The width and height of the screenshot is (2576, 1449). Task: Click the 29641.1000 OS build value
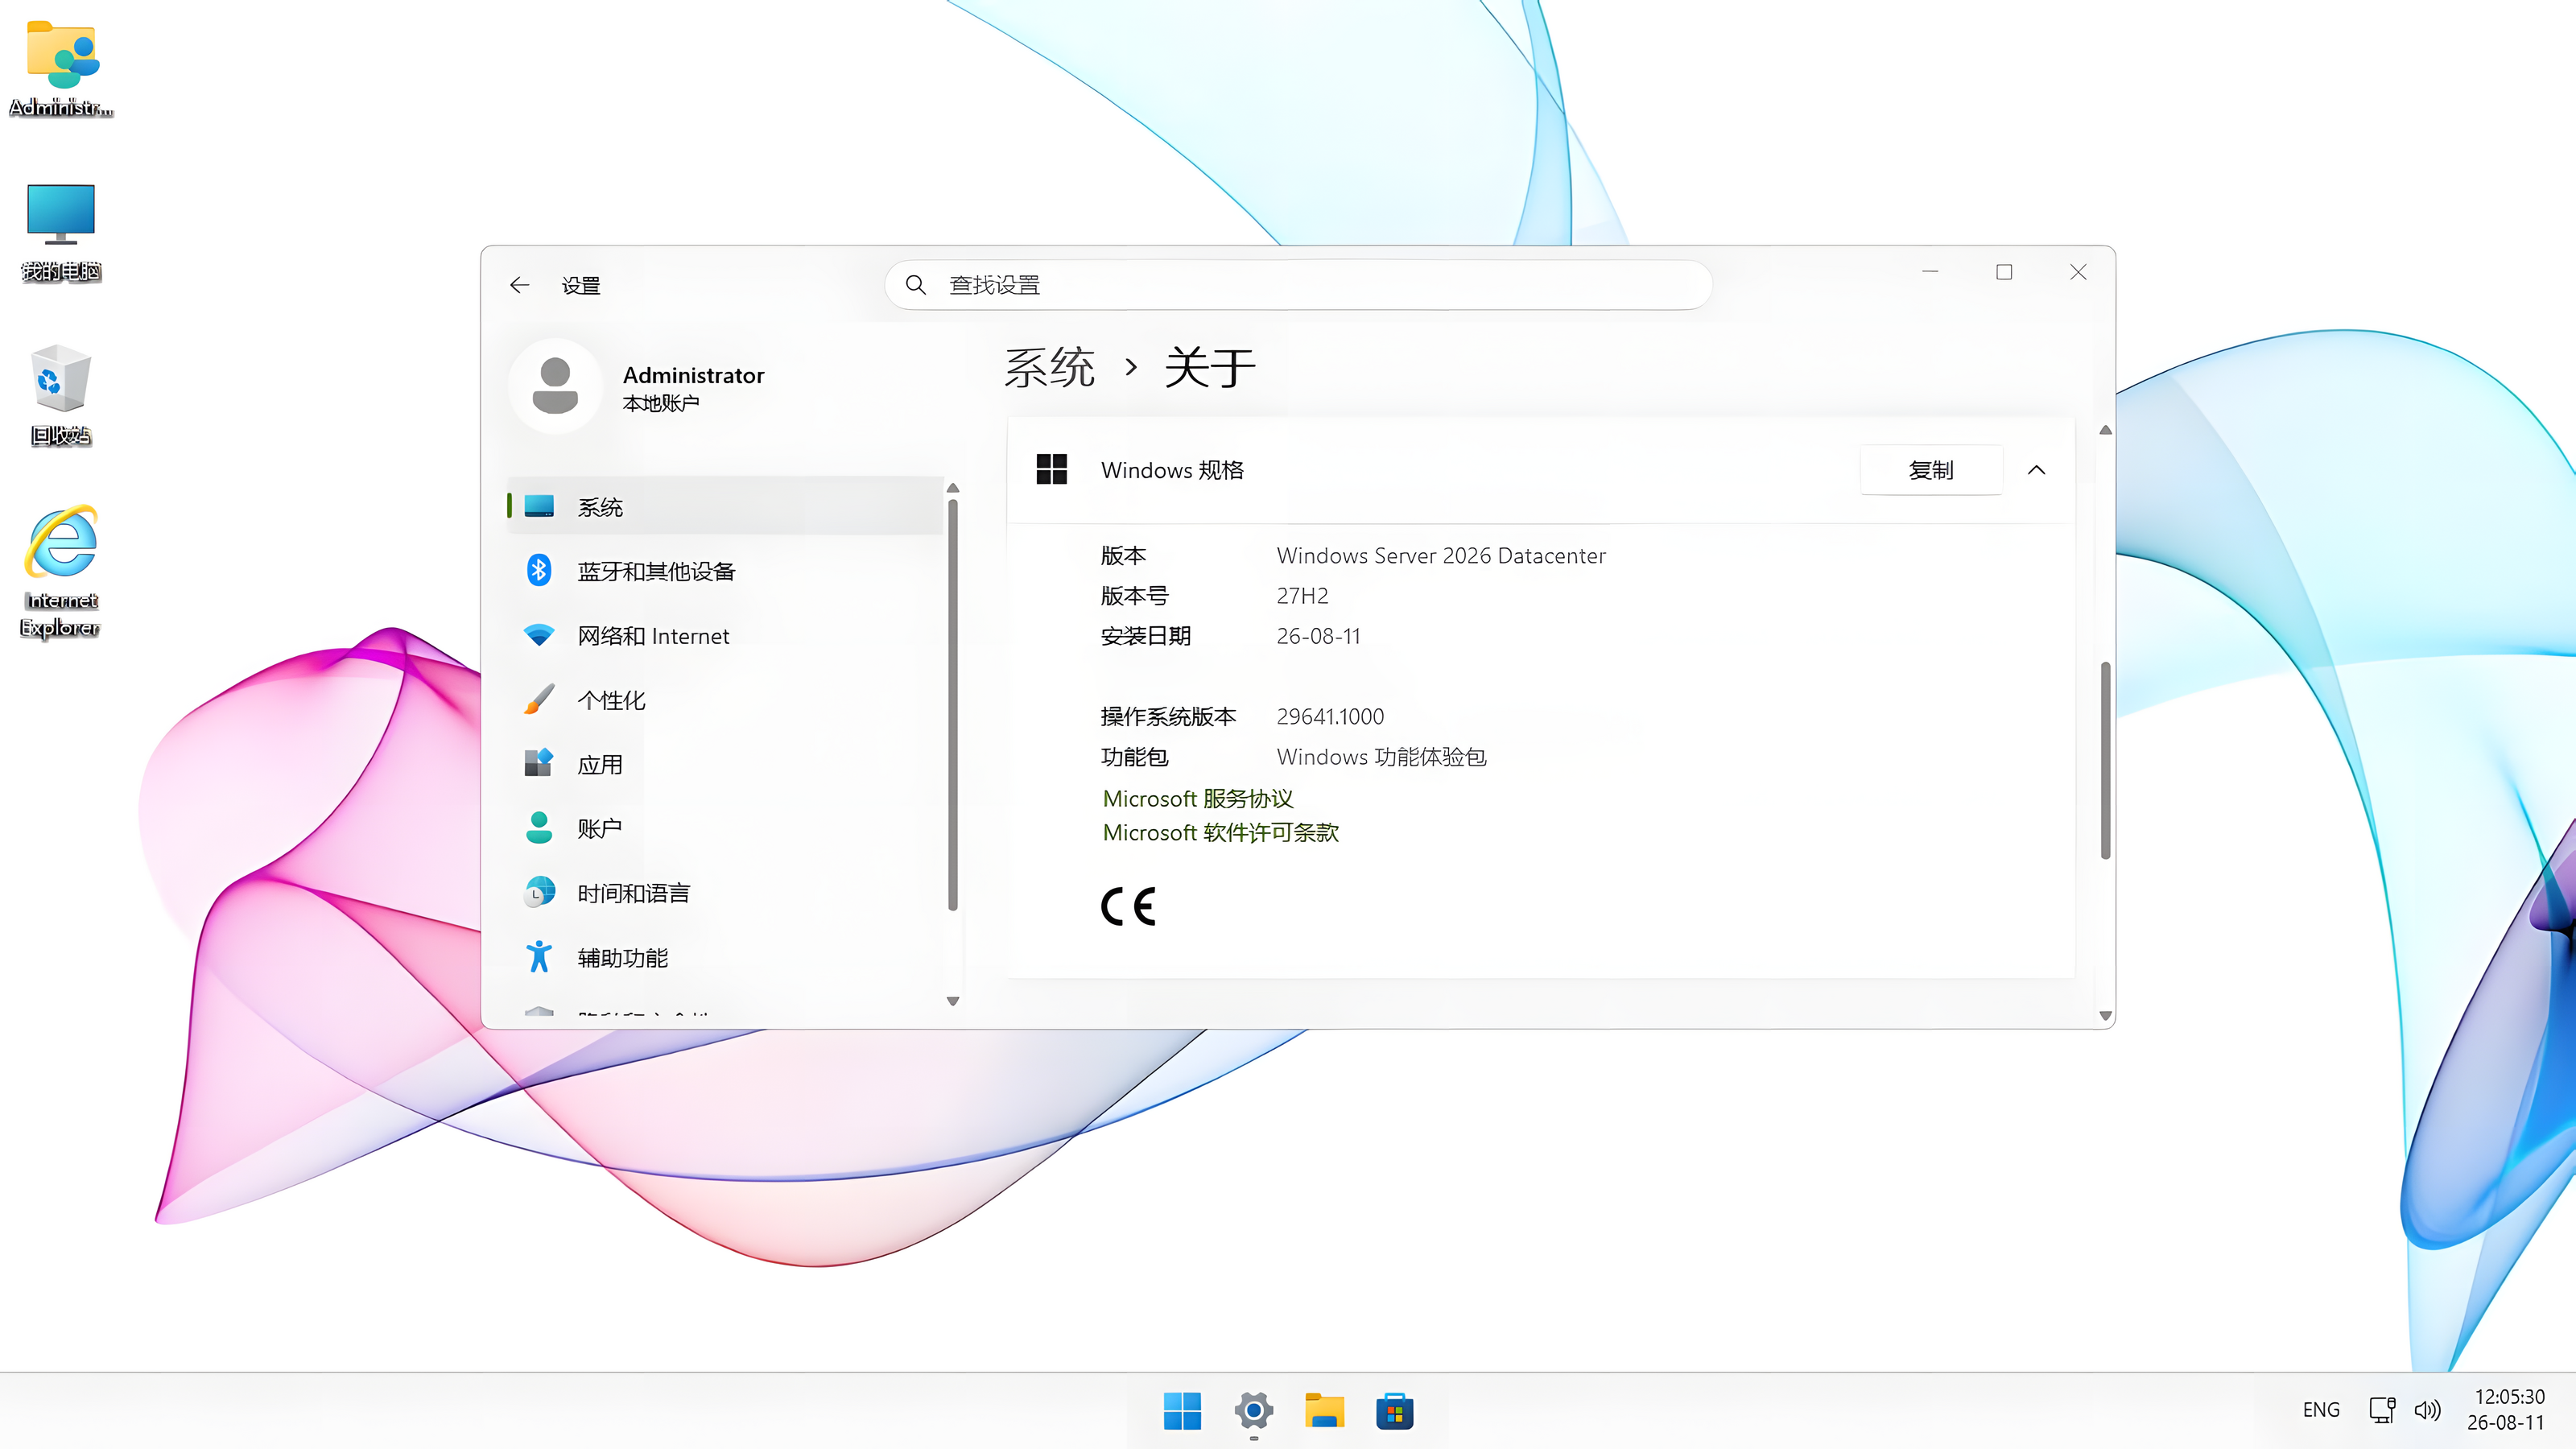tap(1330, 716)
